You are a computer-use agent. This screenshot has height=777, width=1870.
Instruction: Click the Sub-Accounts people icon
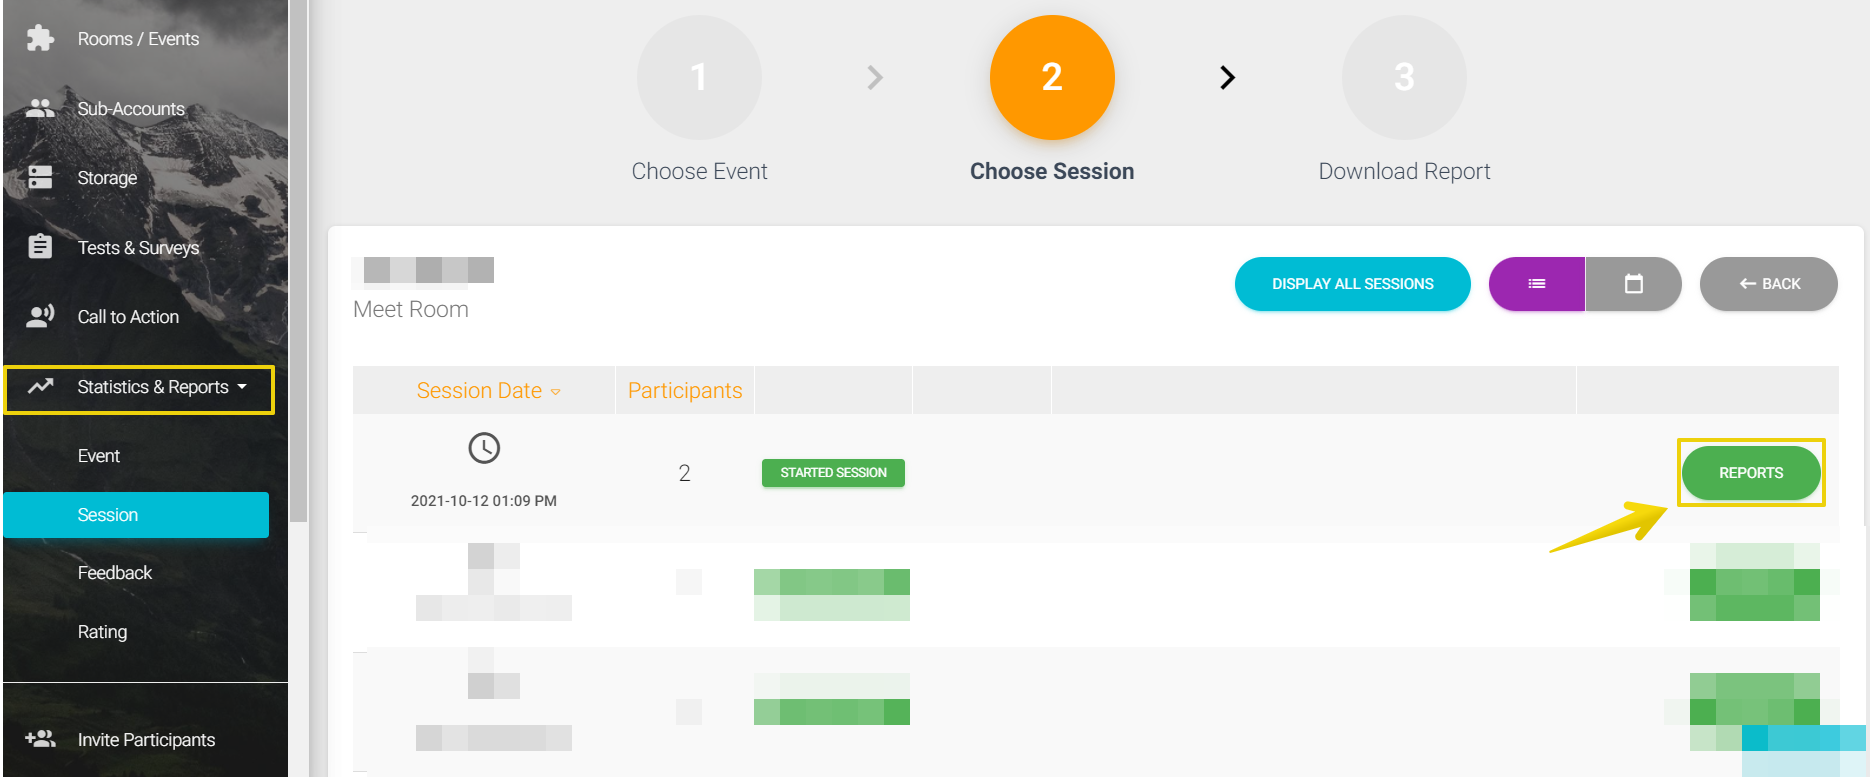pyautogui.click(x=40, y=108)
